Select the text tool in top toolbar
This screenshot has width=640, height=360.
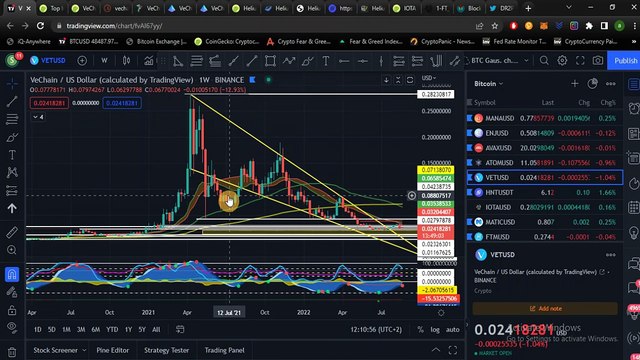(326, 61)
